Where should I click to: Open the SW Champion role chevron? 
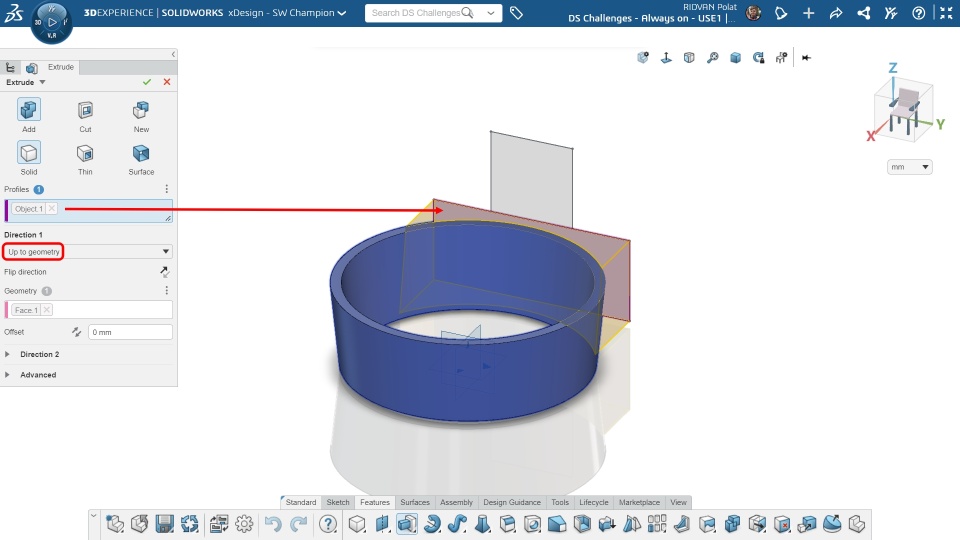(x=342, y=13)
